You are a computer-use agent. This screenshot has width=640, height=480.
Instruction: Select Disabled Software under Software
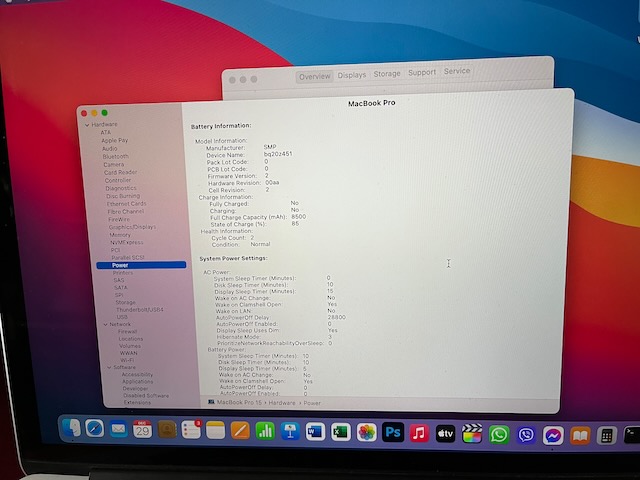point(146,396)
